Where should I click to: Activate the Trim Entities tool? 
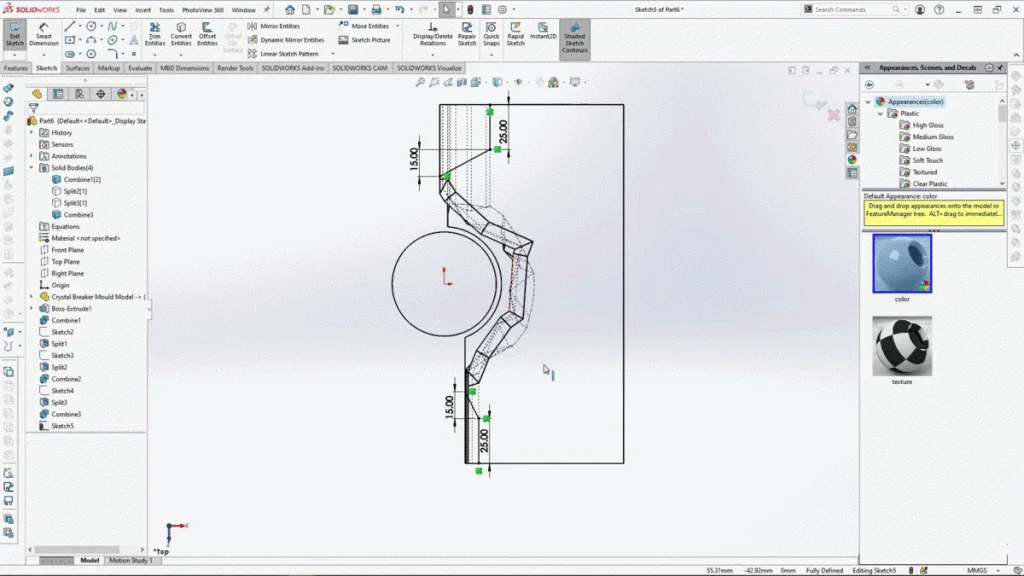pos(155,34)
